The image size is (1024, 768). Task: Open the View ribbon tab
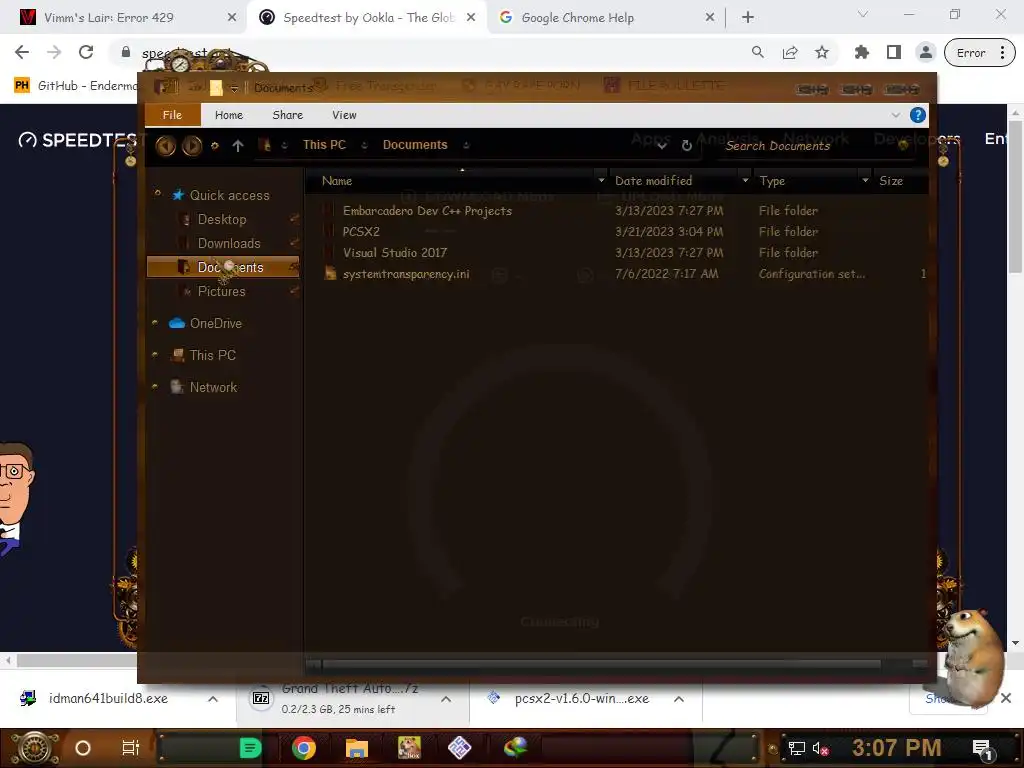coord(344,115)
